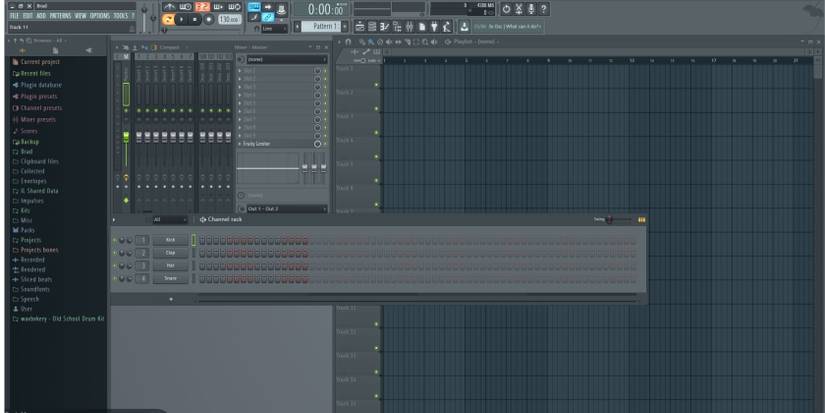Click the Kick channel button
The width and height of the screenshot is (825, 413).
[x=170, y=240]
